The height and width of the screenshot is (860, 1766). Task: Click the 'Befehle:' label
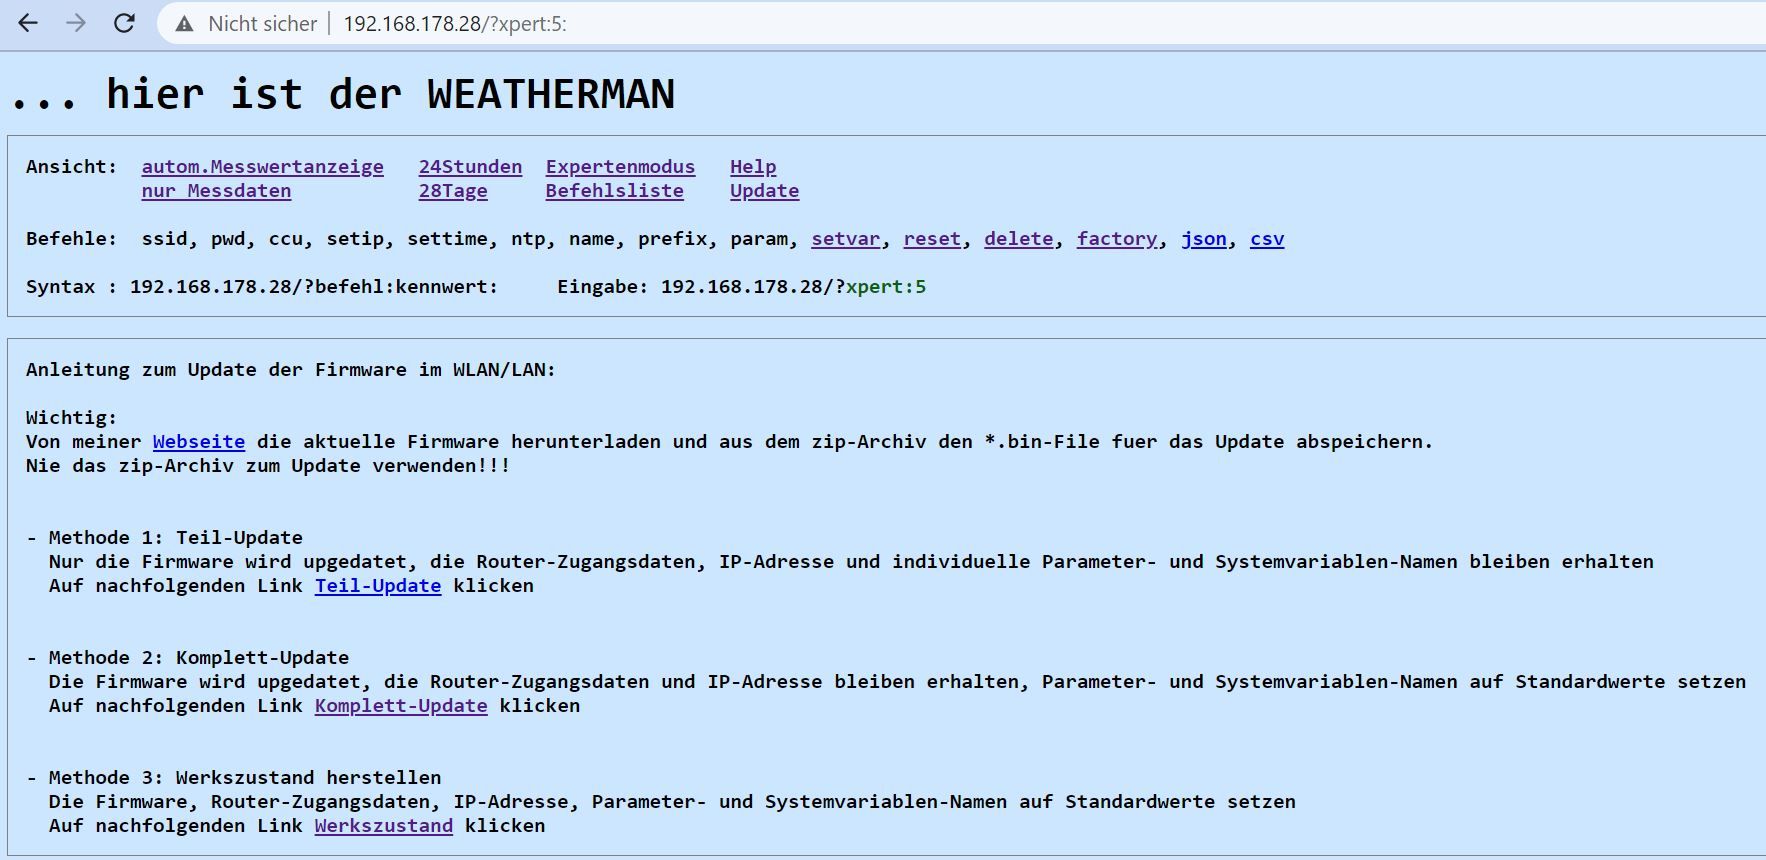pos(71,239)
